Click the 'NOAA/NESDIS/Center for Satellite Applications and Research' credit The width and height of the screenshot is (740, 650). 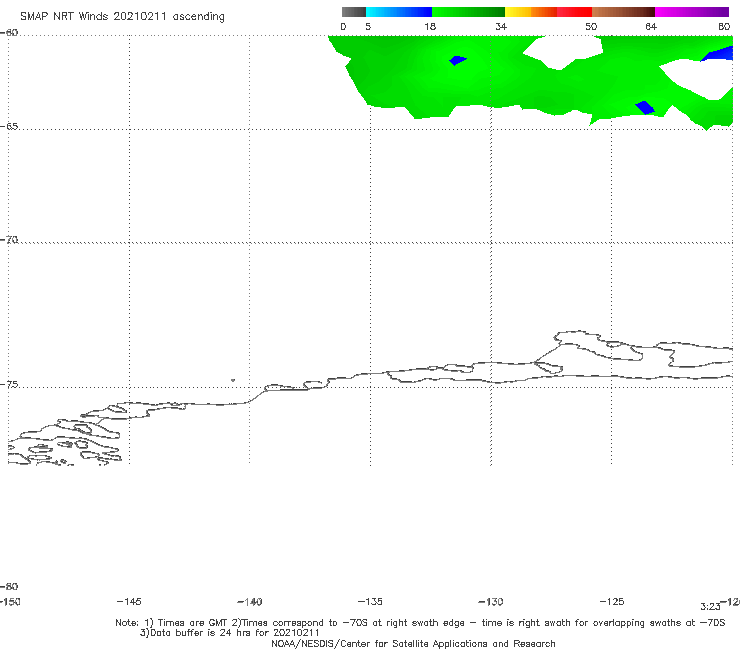click(x=413, y=644)
